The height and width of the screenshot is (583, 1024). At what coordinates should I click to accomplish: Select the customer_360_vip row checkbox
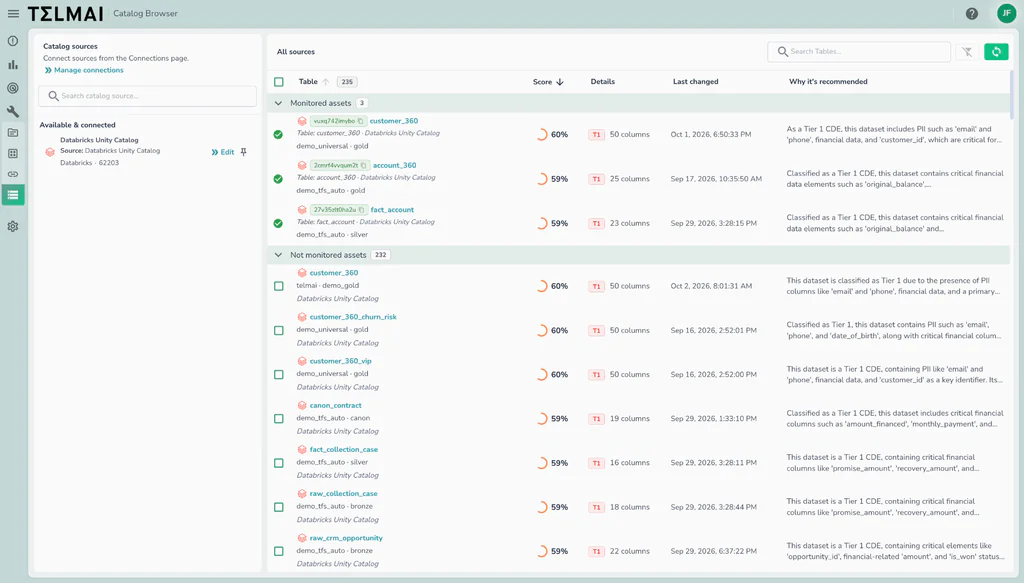(279, 375)
